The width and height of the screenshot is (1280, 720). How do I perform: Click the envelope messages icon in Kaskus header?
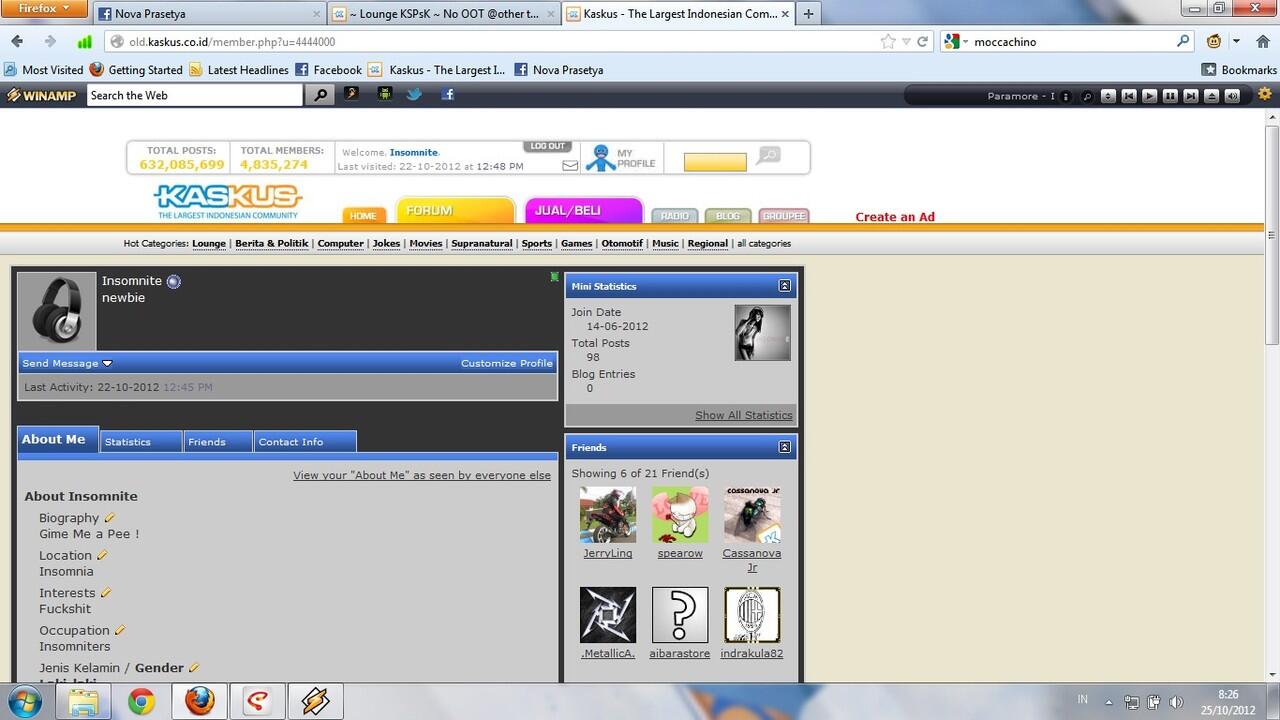point(570,166)
